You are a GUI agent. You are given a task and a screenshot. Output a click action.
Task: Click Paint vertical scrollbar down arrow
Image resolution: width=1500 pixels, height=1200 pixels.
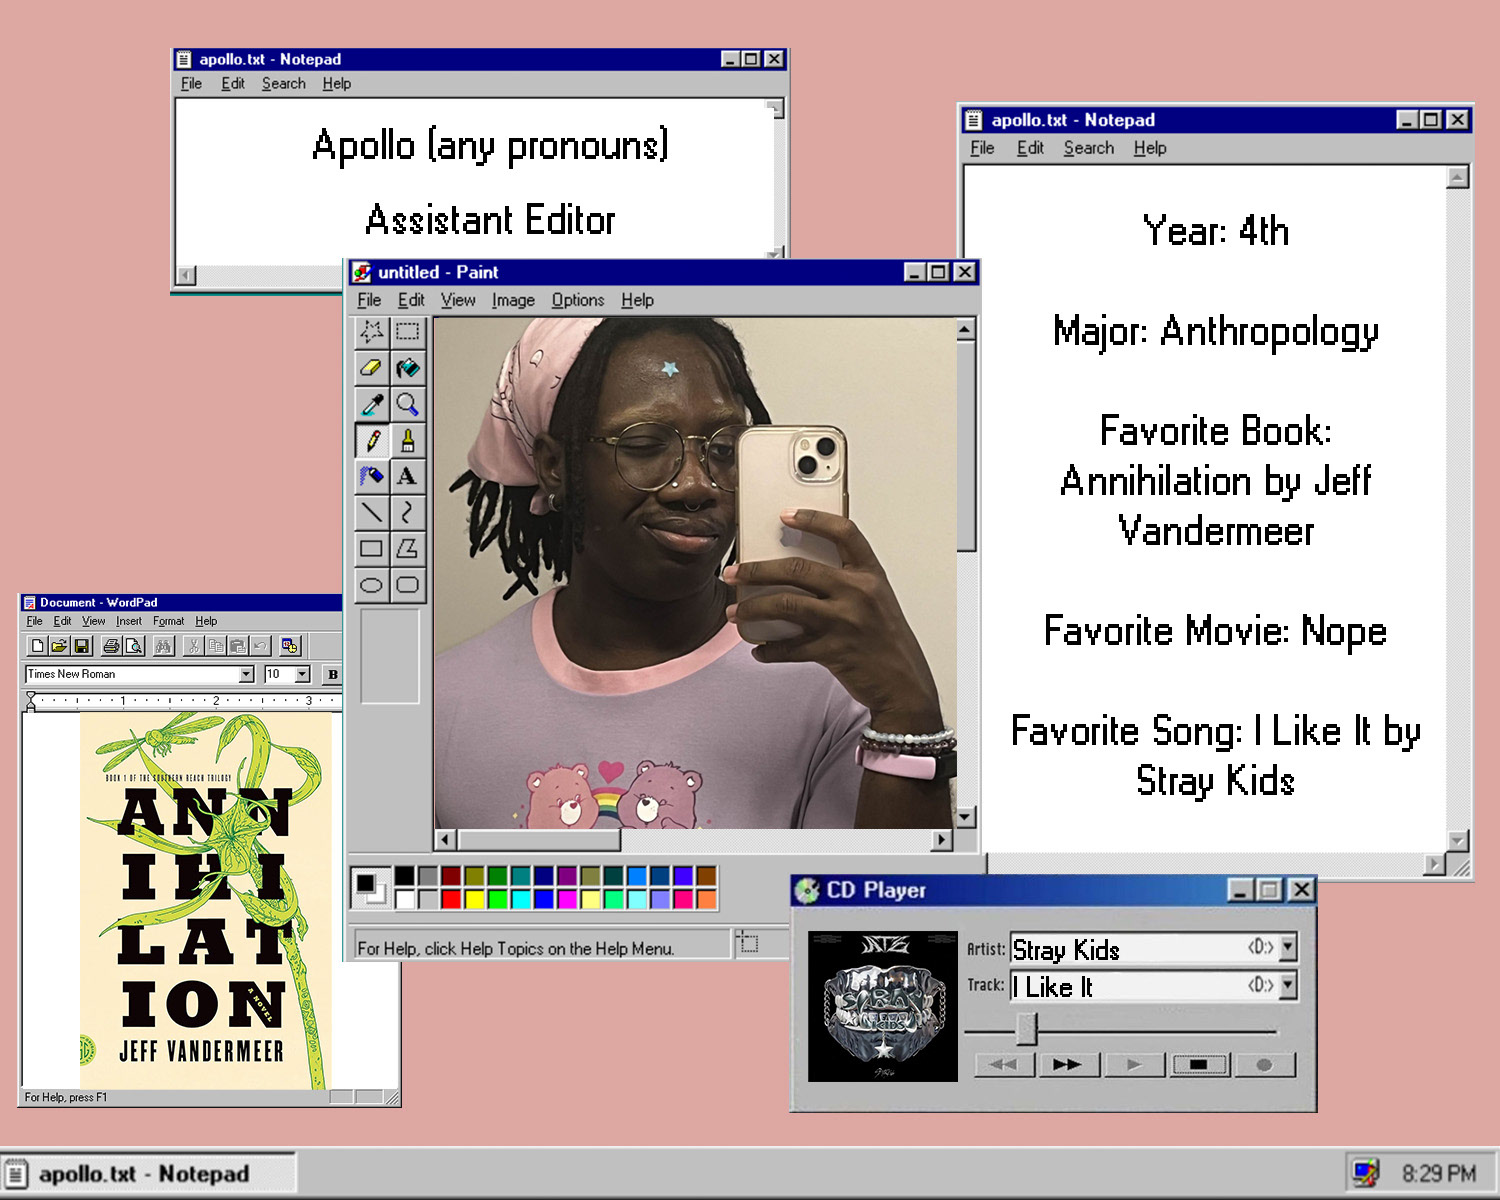pyautogui.click(x=965, y=817)
